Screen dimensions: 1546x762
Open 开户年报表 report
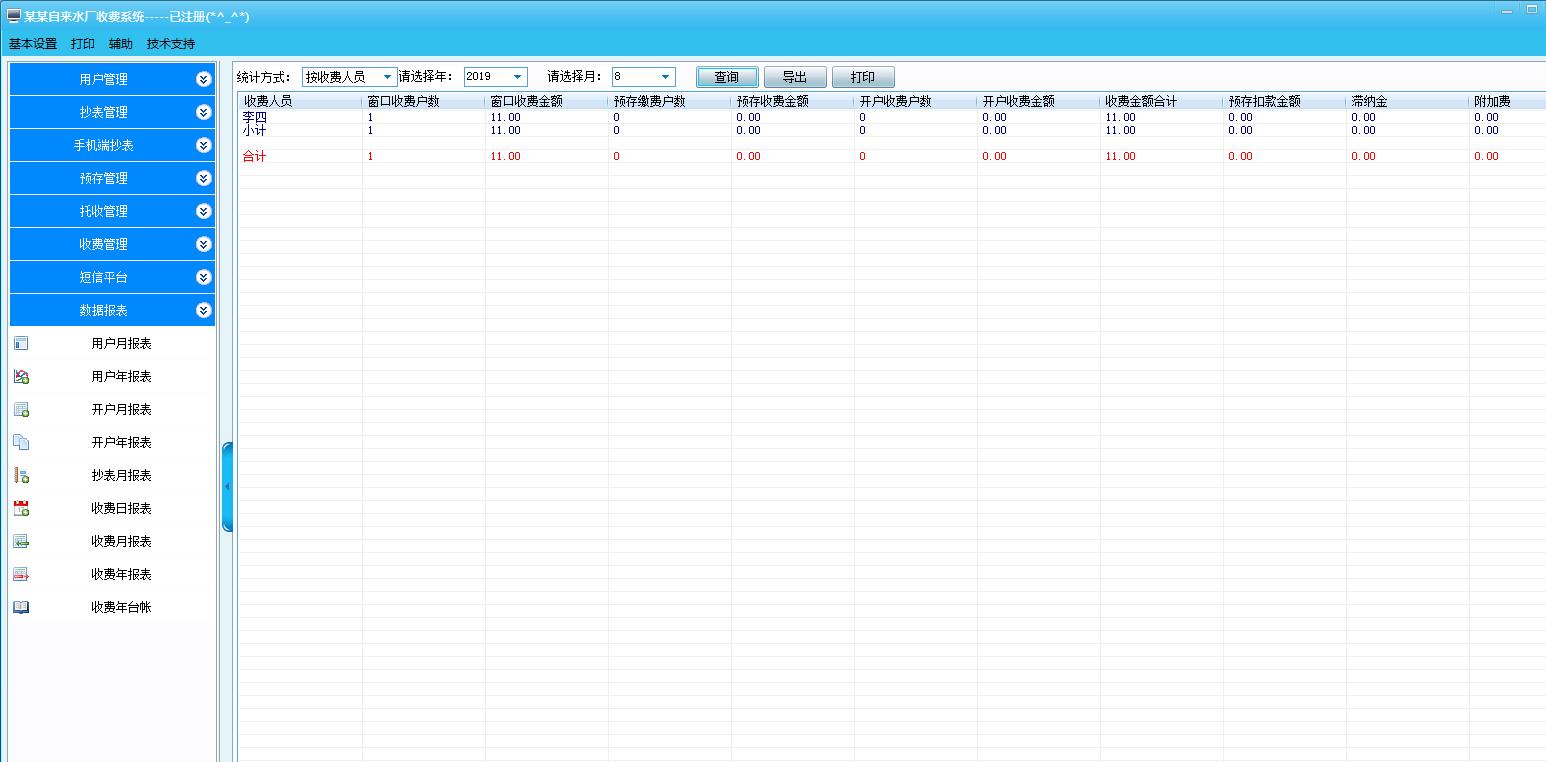[121, 442]
